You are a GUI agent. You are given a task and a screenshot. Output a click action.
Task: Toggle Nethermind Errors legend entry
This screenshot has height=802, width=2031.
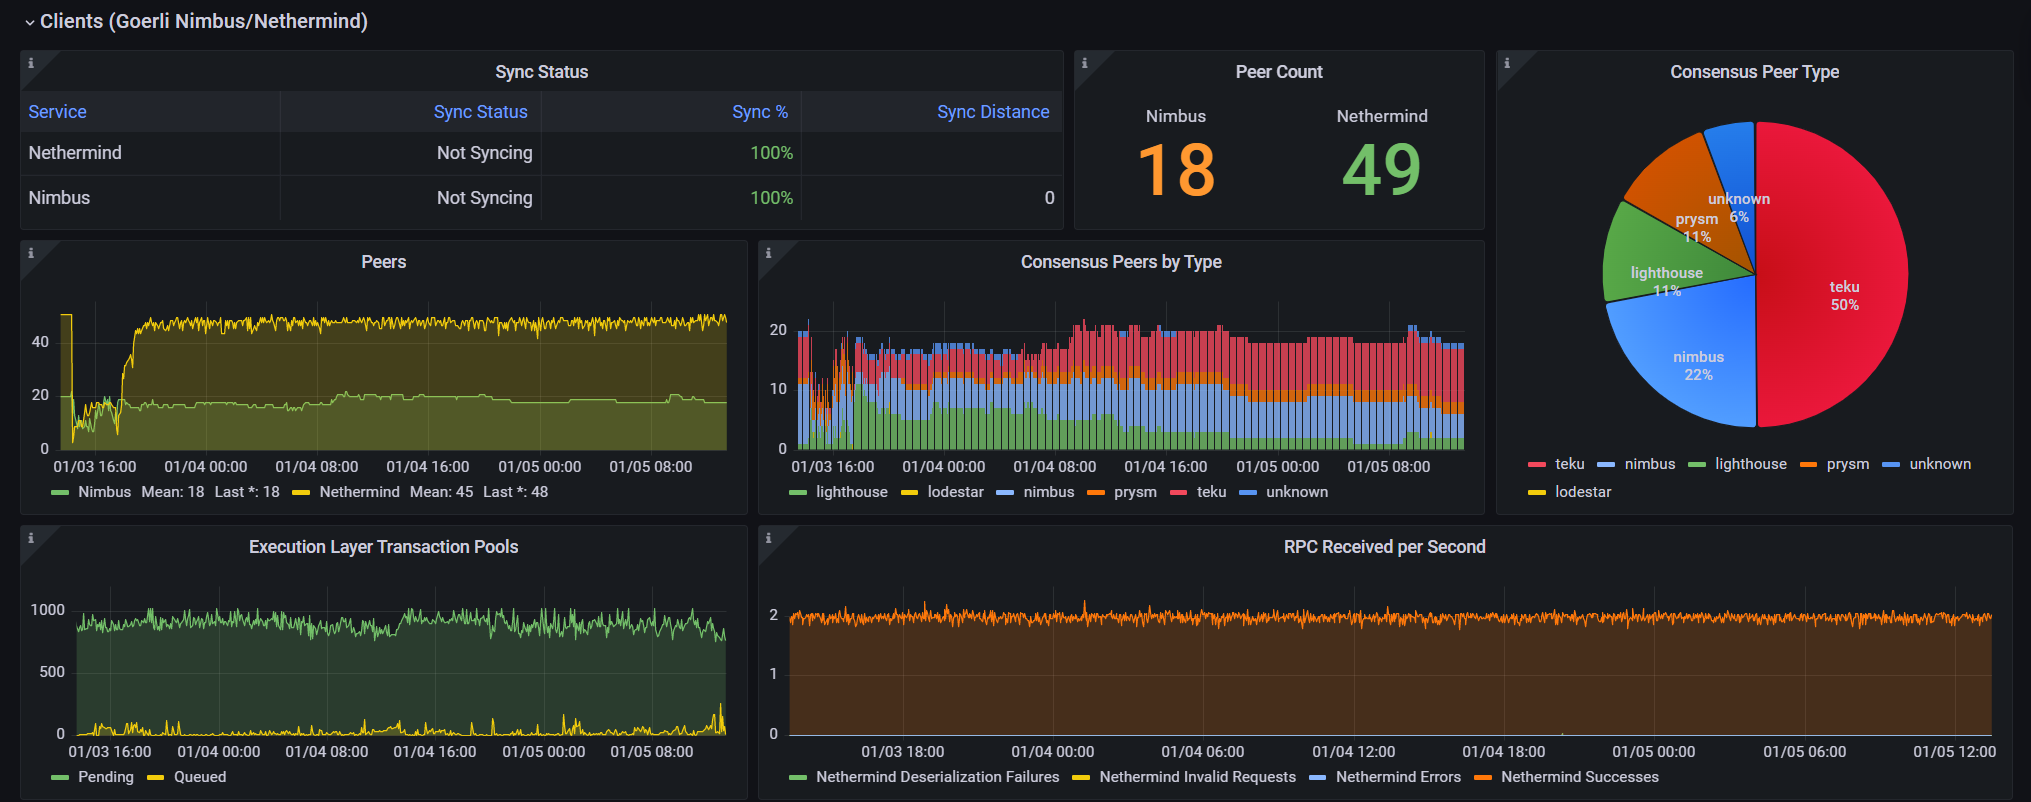(x=1398, y=777)
